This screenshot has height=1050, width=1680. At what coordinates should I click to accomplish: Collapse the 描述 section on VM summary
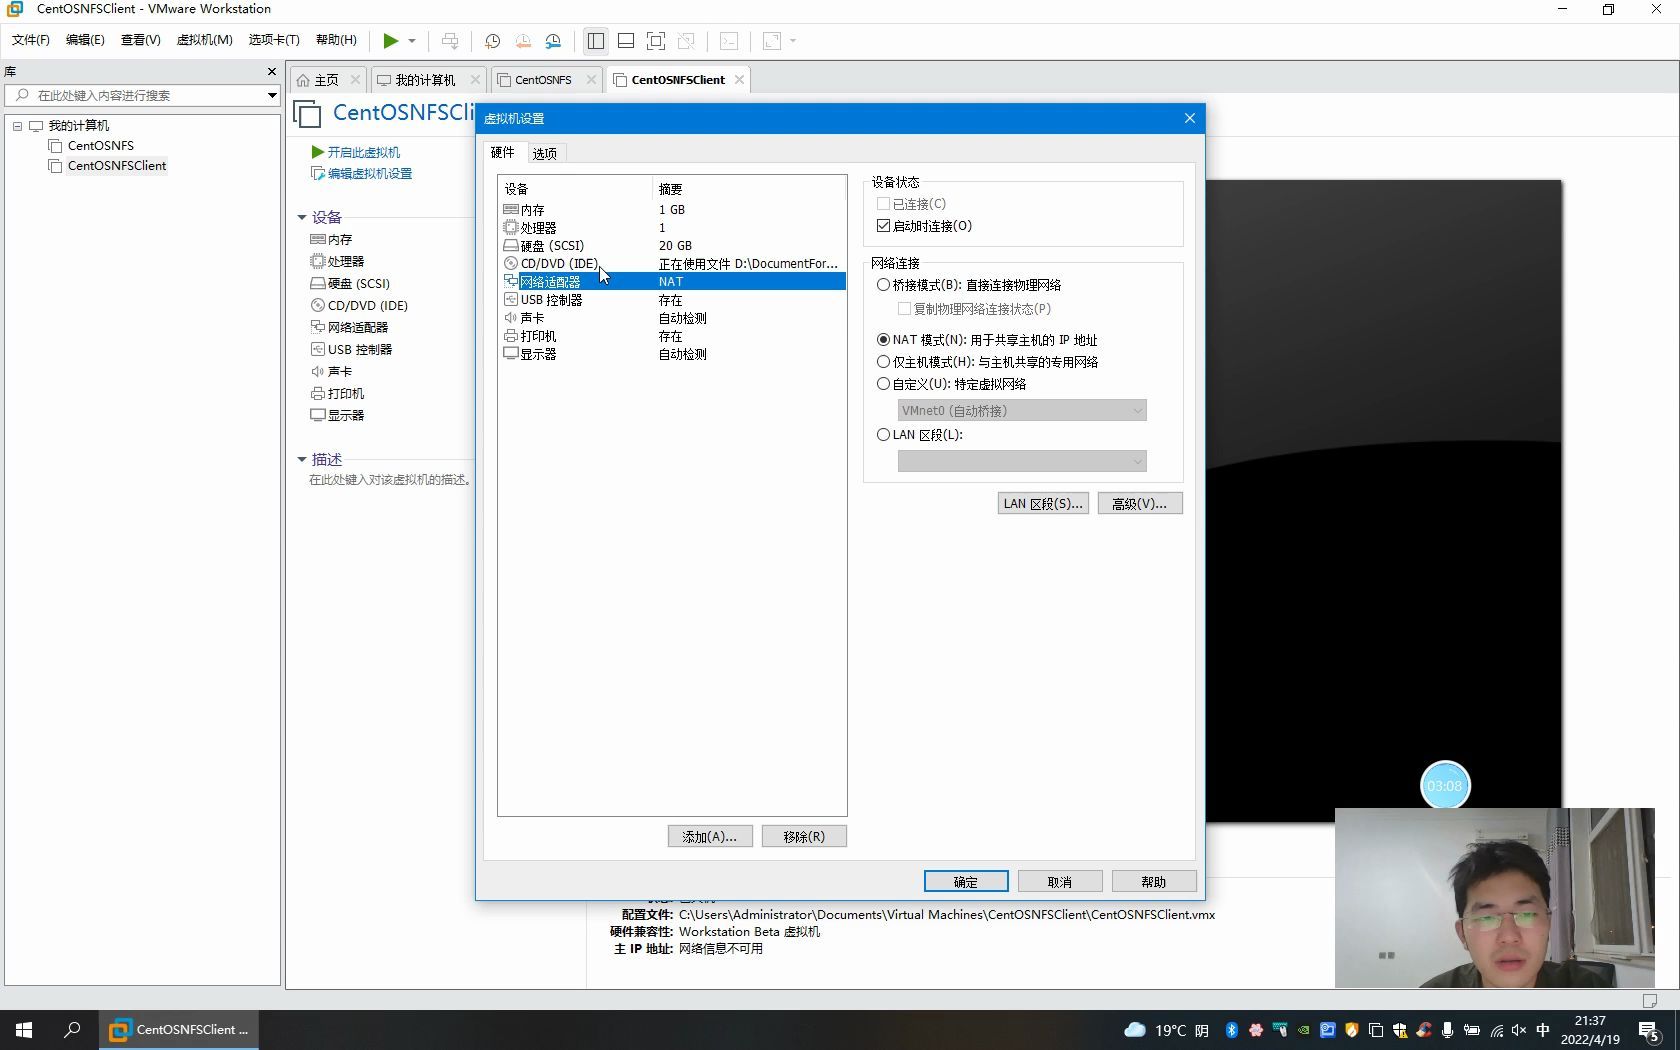[x=302, y=459]
